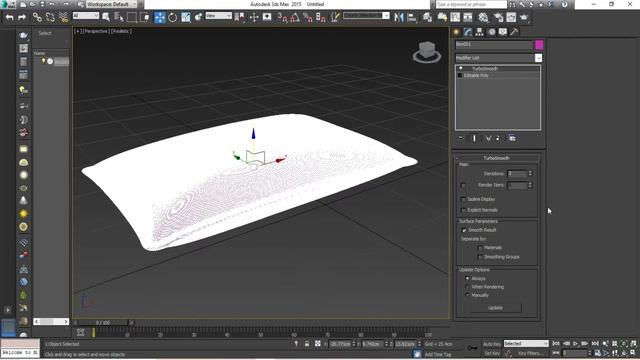The image size is (640, 360).
Task: Click the Align tool icon
Action: click(412, 17)
